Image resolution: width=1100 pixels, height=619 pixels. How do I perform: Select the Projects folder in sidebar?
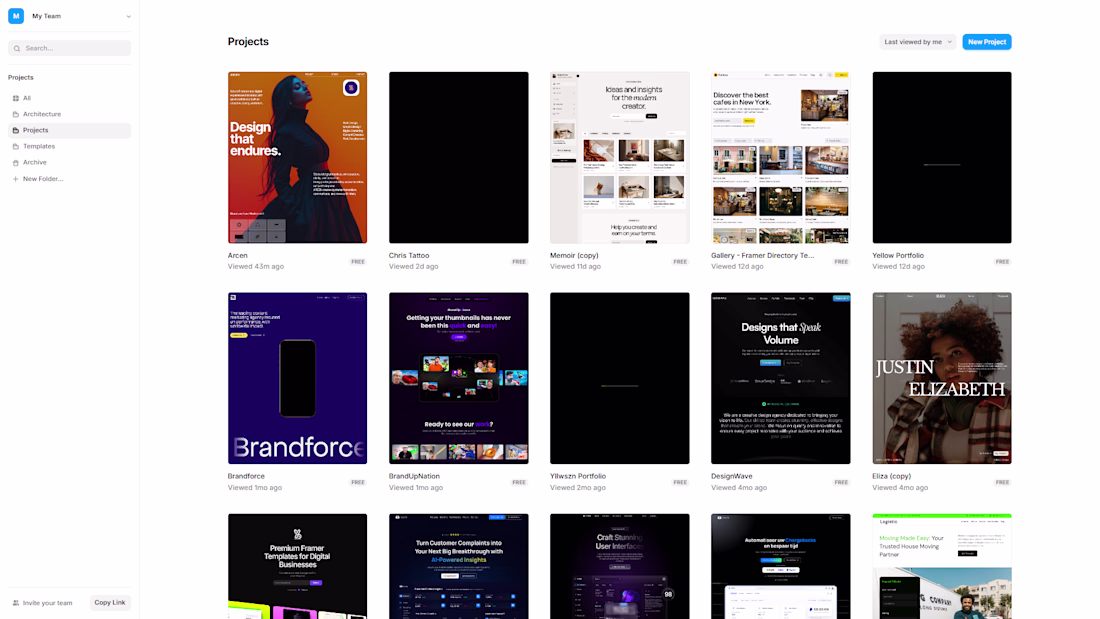[x=69, y=131]
